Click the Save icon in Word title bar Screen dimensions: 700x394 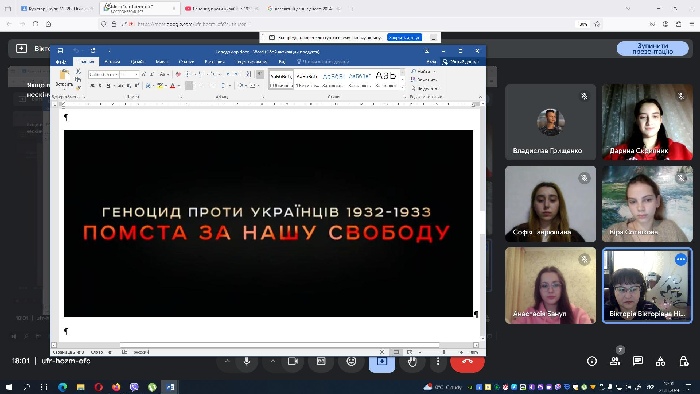pos(60,50)
